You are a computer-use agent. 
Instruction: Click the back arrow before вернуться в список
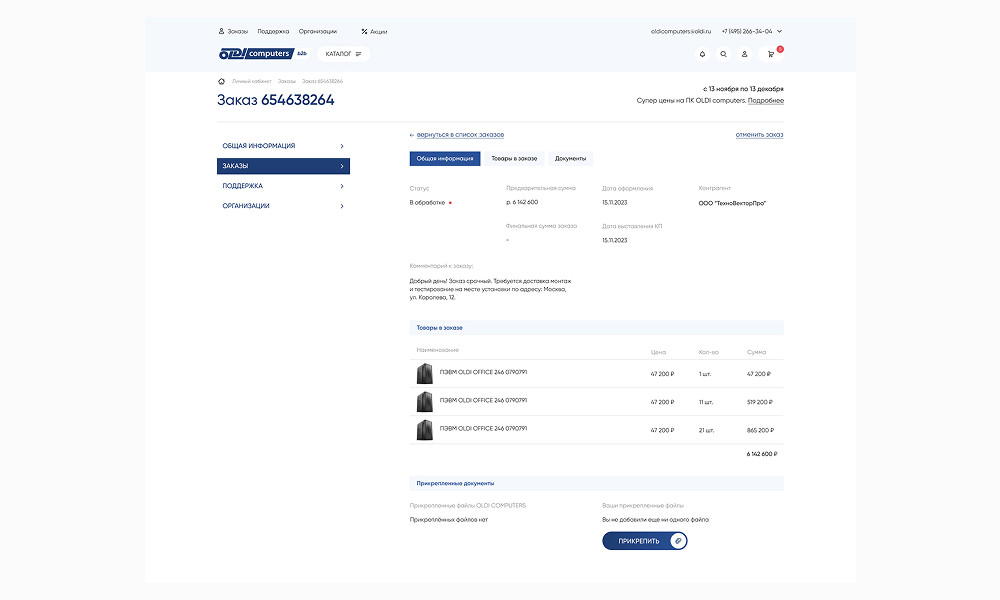(412, 135)
